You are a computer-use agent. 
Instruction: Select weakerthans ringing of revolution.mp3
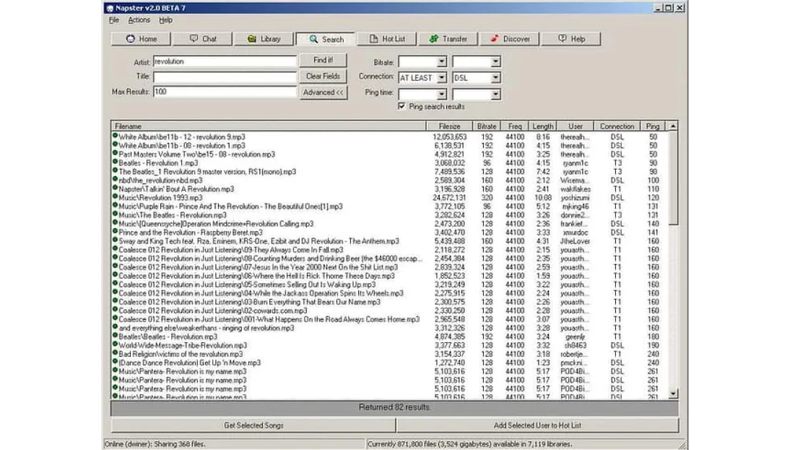390,328
